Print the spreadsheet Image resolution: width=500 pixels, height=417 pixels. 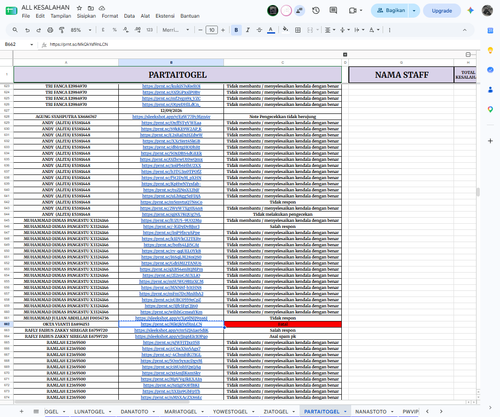[x=50, y=30]
